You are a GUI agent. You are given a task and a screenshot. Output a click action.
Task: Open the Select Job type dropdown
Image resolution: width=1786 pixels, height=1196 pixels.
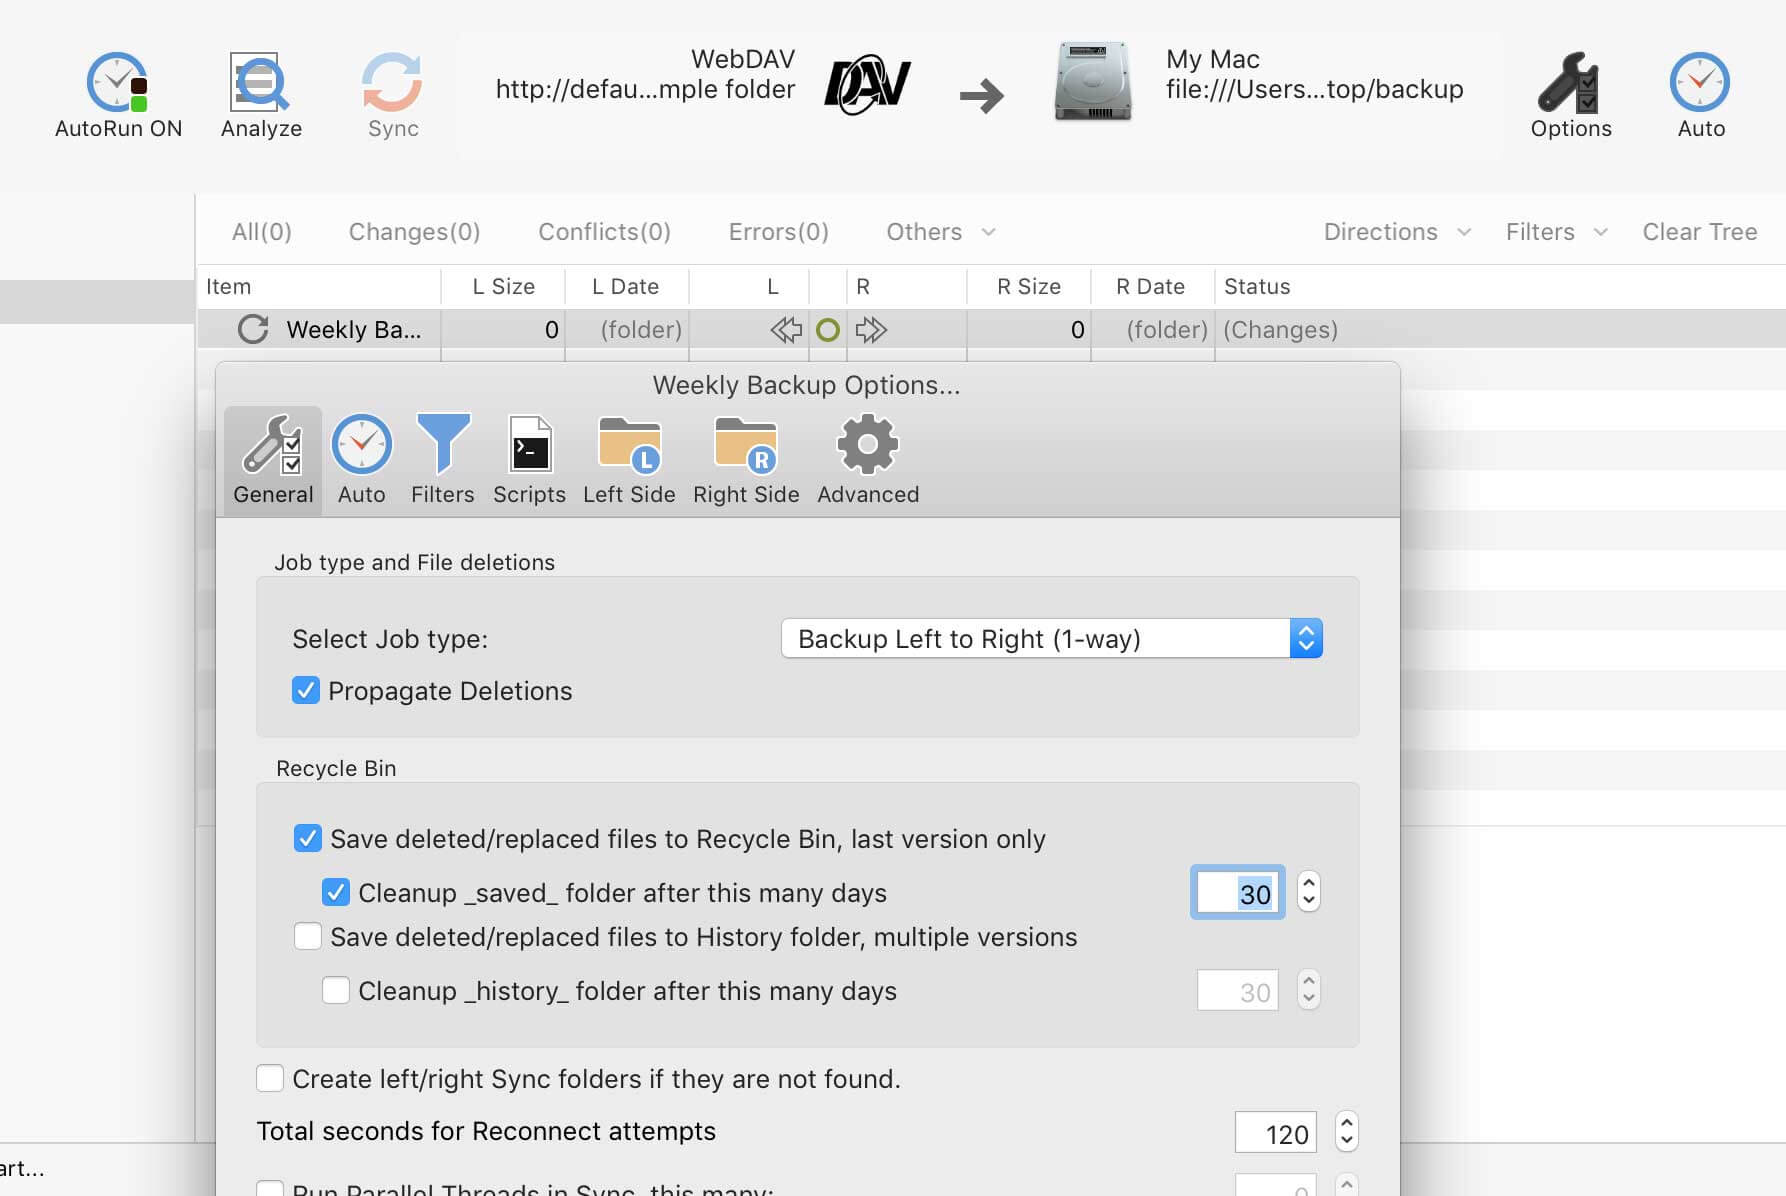[1051, 639]
